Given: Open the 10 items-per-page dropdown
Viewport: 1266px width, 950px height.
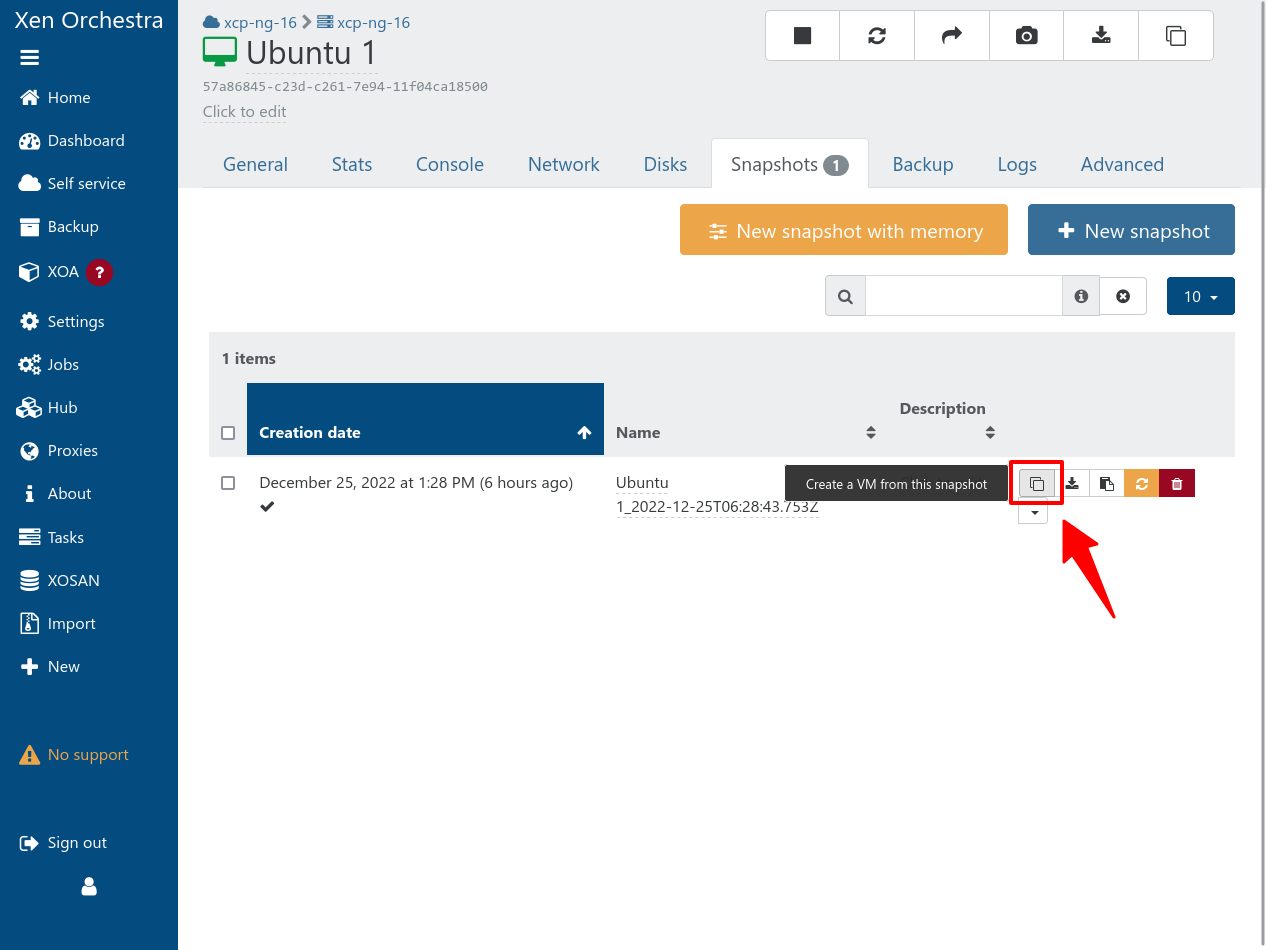Looking at the screenshot, I should [x=1200, y=296].
